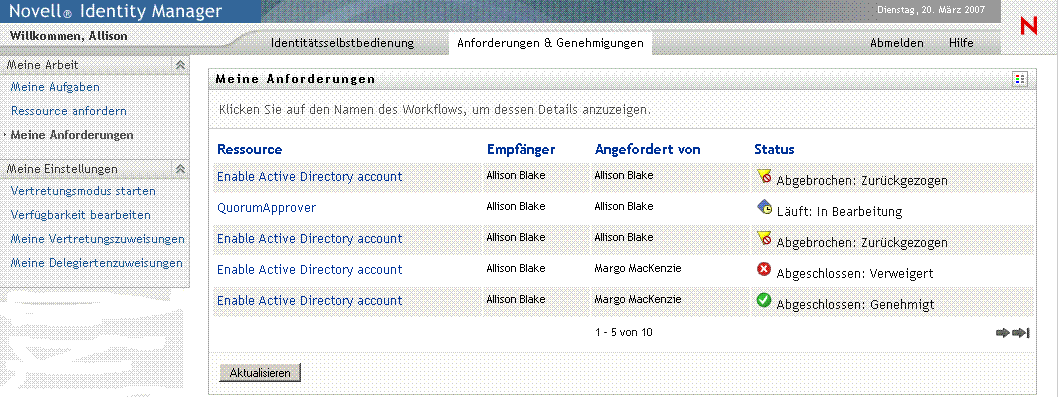This screenshot has width=1058, height=397.
Task: Open Meine Vertretungszuweisungen link
Action: click(97, 239)
